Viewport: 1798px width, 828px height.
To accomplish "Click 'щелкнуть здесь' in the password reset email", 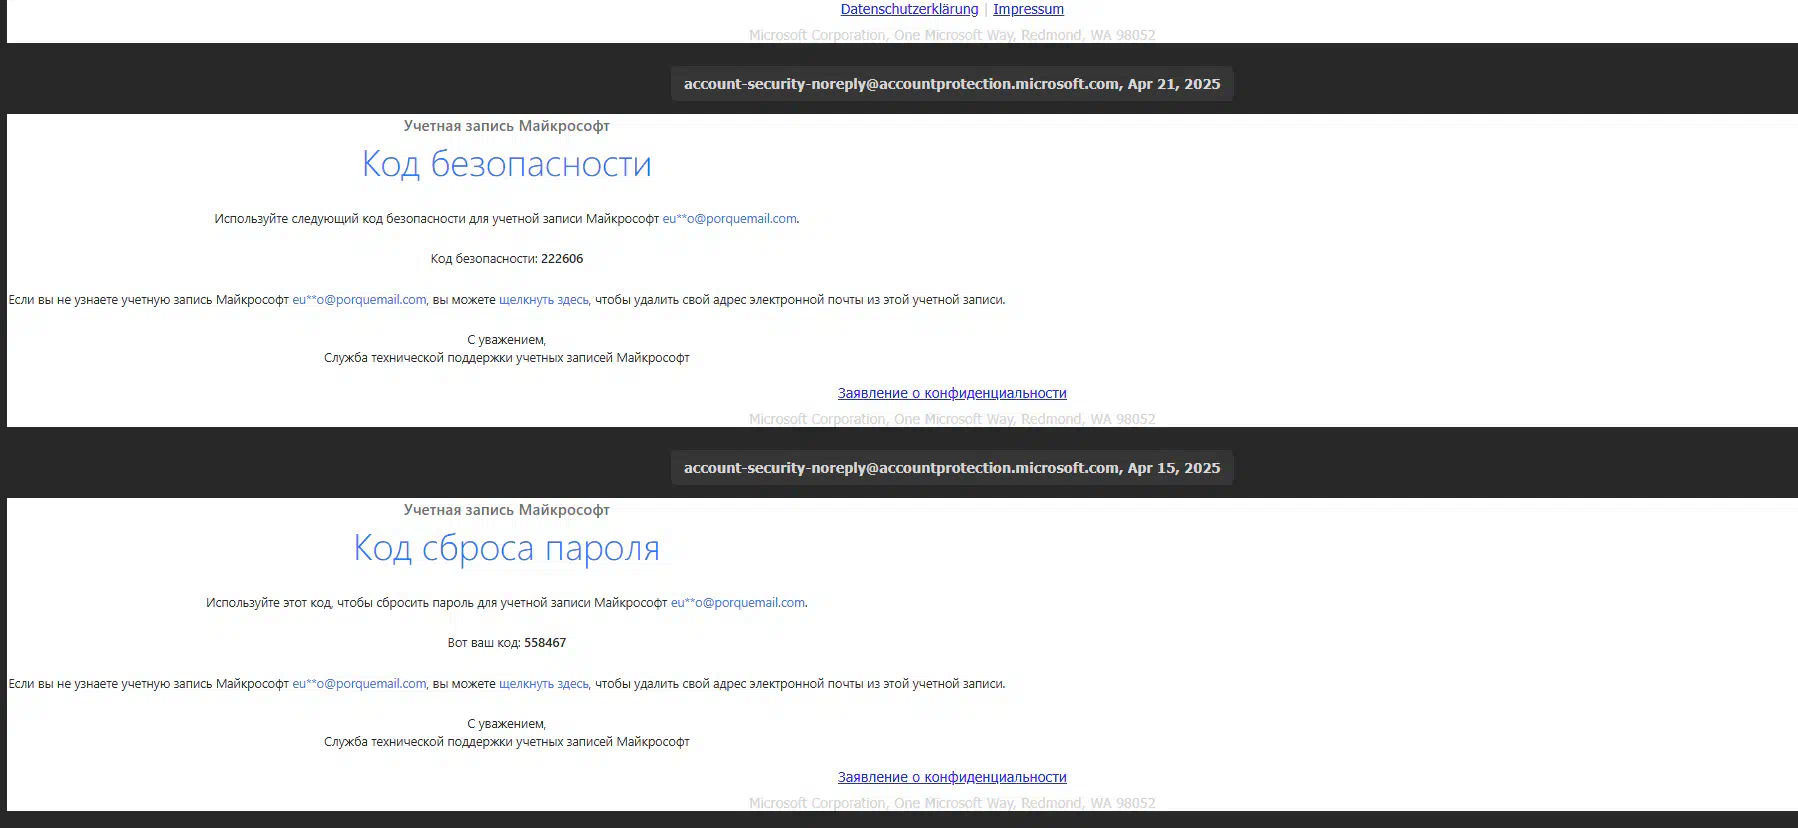I will [x=544, y=684].
